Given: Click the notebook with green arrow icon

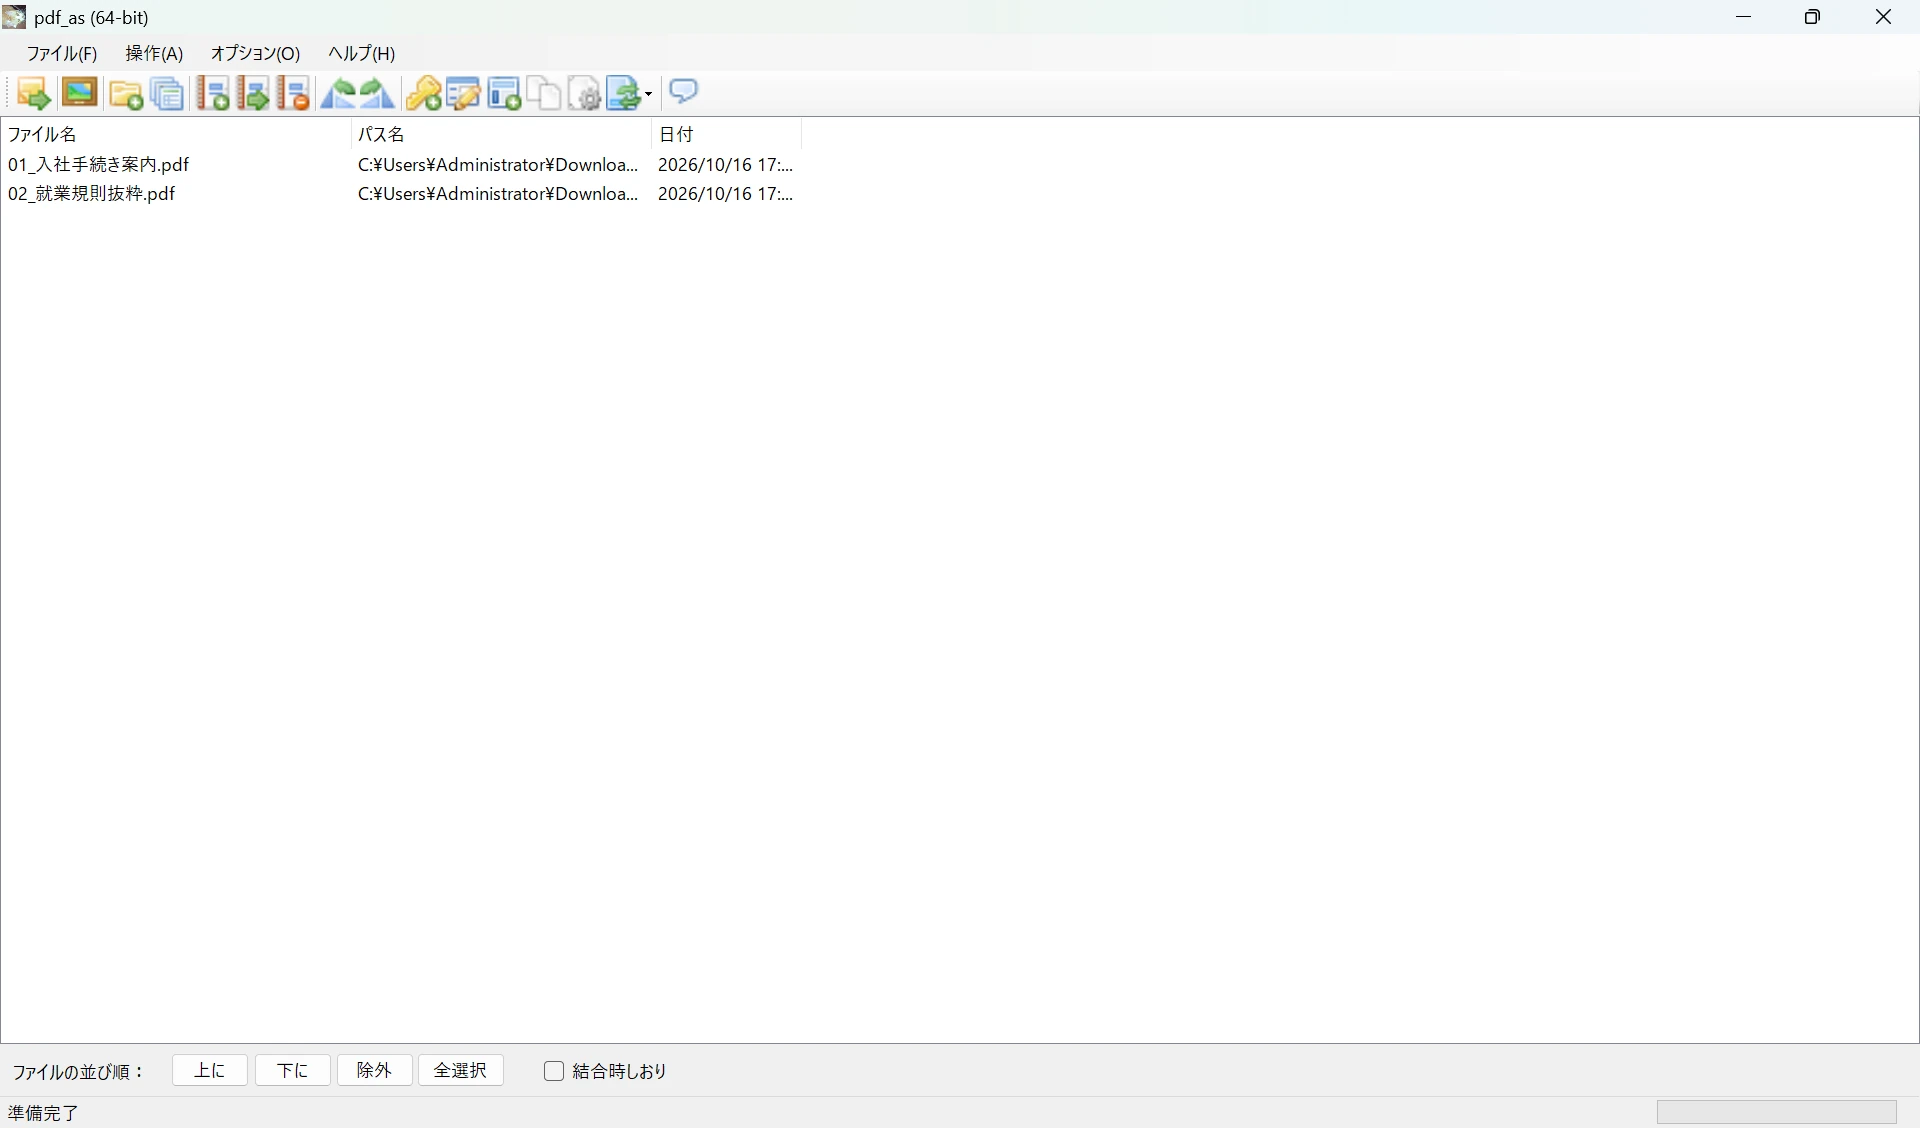Looking at the screenshot, I should 253,94.
